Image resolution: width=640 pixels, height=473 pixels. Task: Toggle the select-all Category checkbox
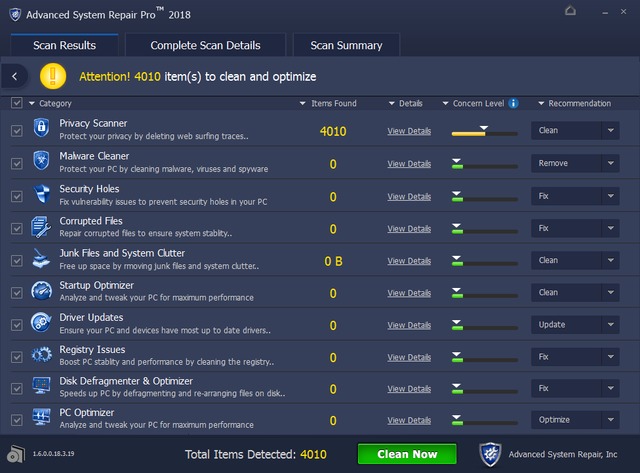pyautogui.click(x=17, y=103)
